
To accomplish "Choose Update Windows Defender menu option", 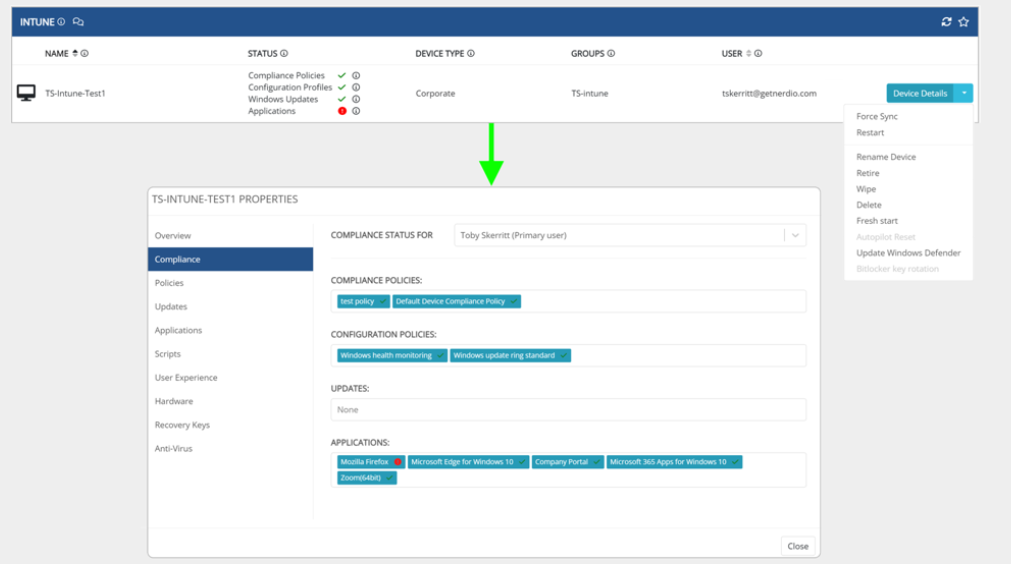I will click(908, 253).
